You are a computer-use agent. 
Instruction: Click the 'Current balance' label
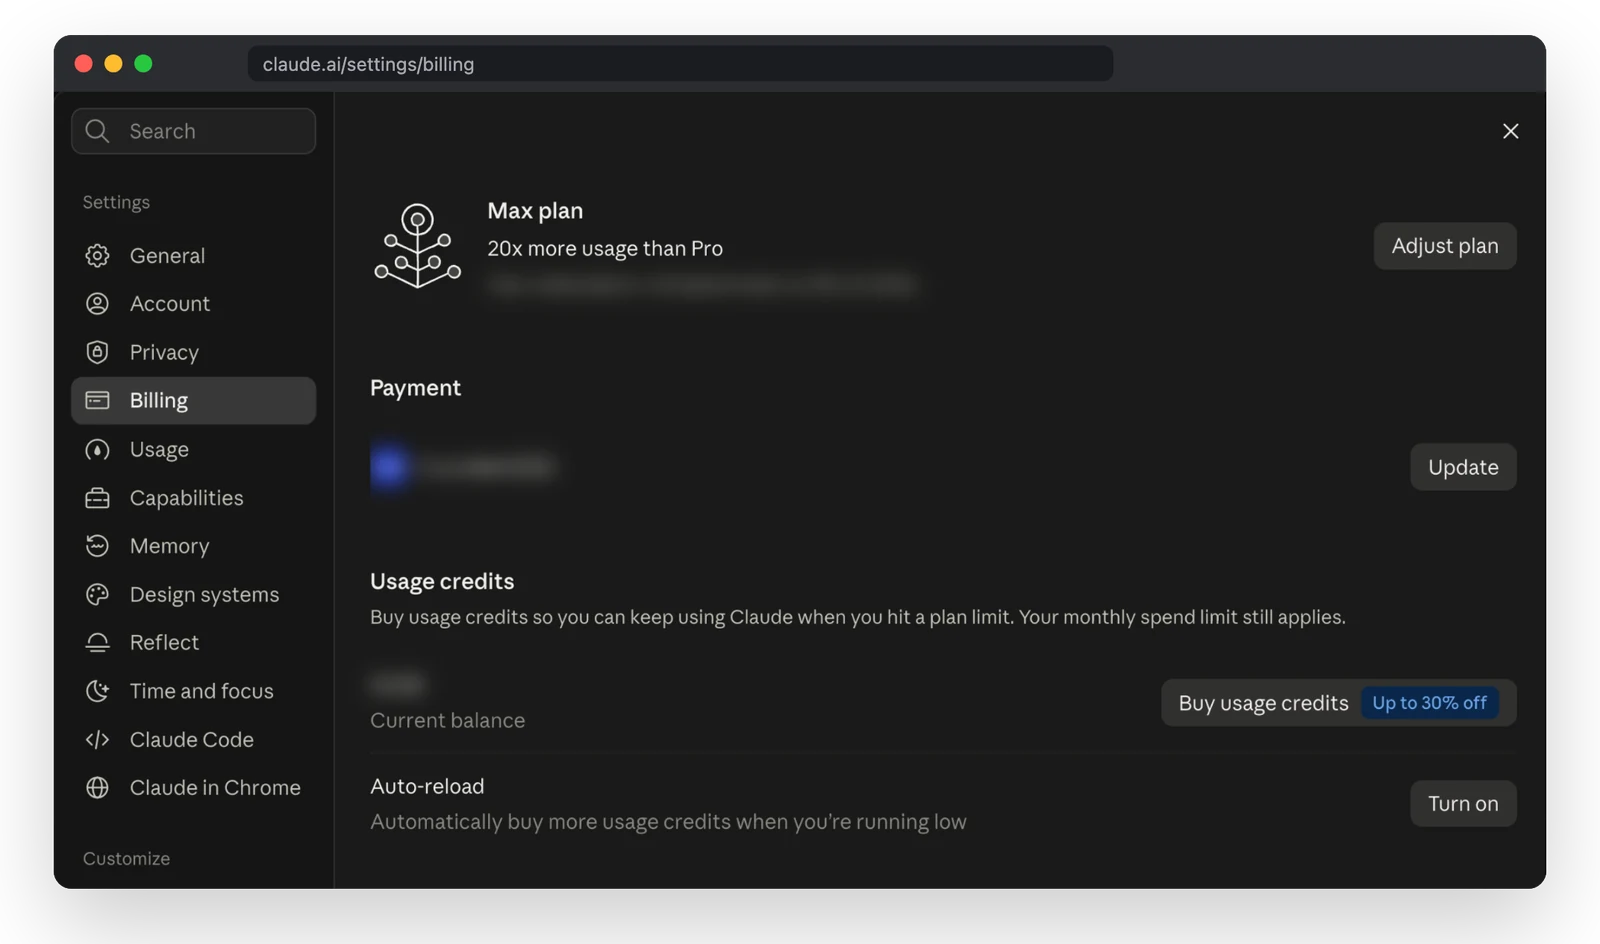coord(447,721)
